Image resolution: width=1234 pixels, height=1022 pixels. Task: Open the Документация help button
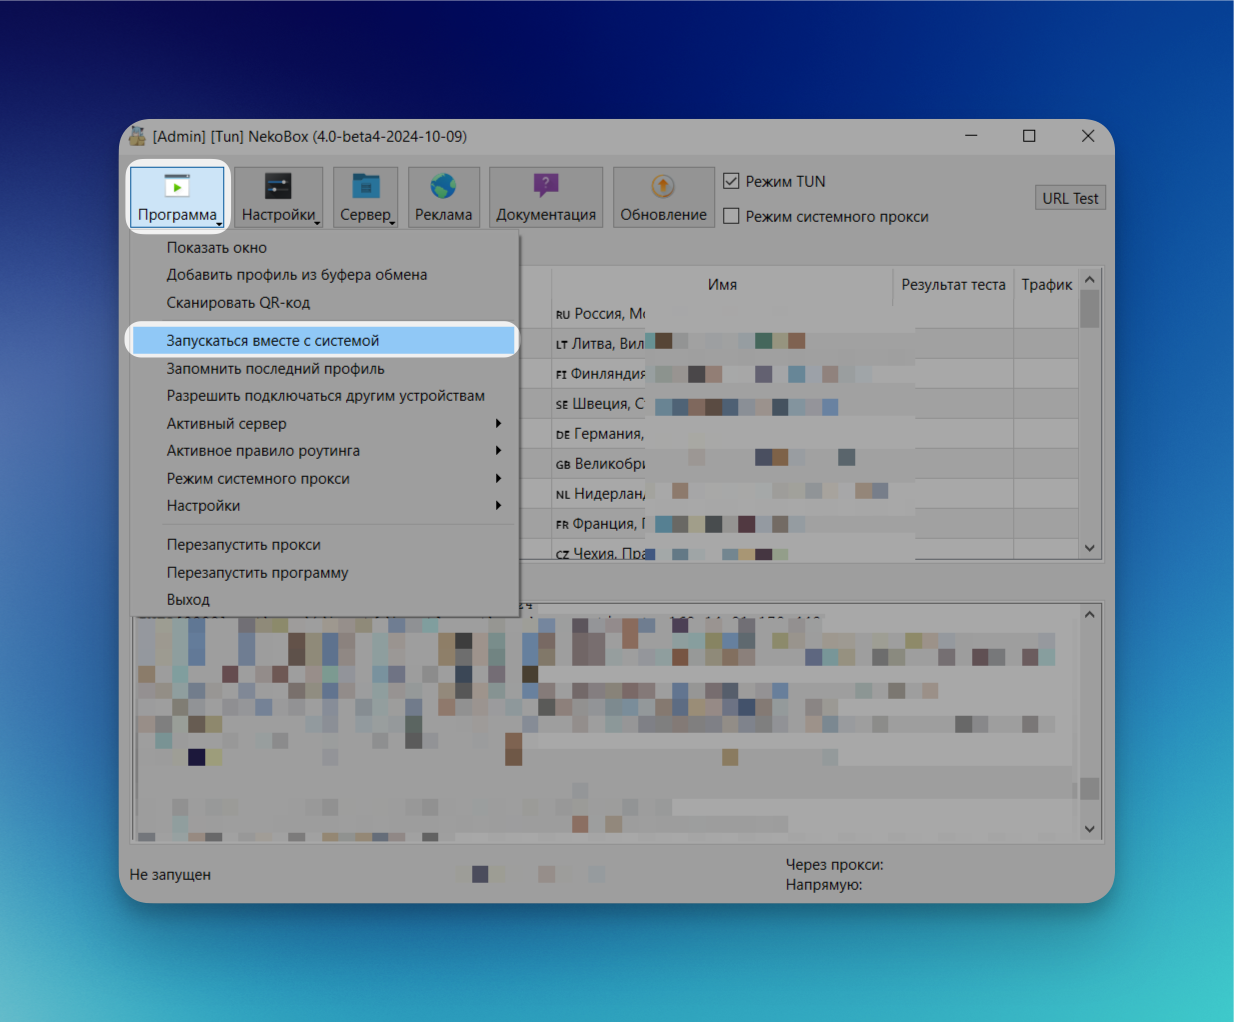click(x=546, y=197)
